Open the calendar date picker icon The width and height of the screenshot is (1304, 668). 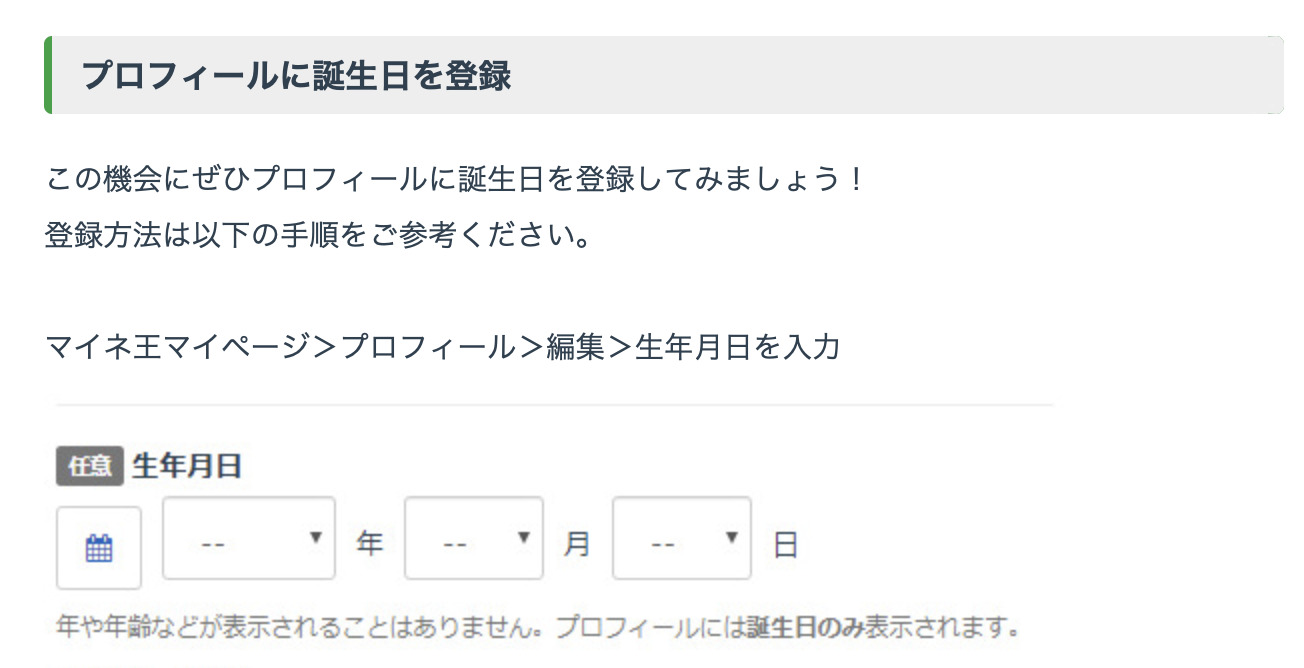[99, 547]
